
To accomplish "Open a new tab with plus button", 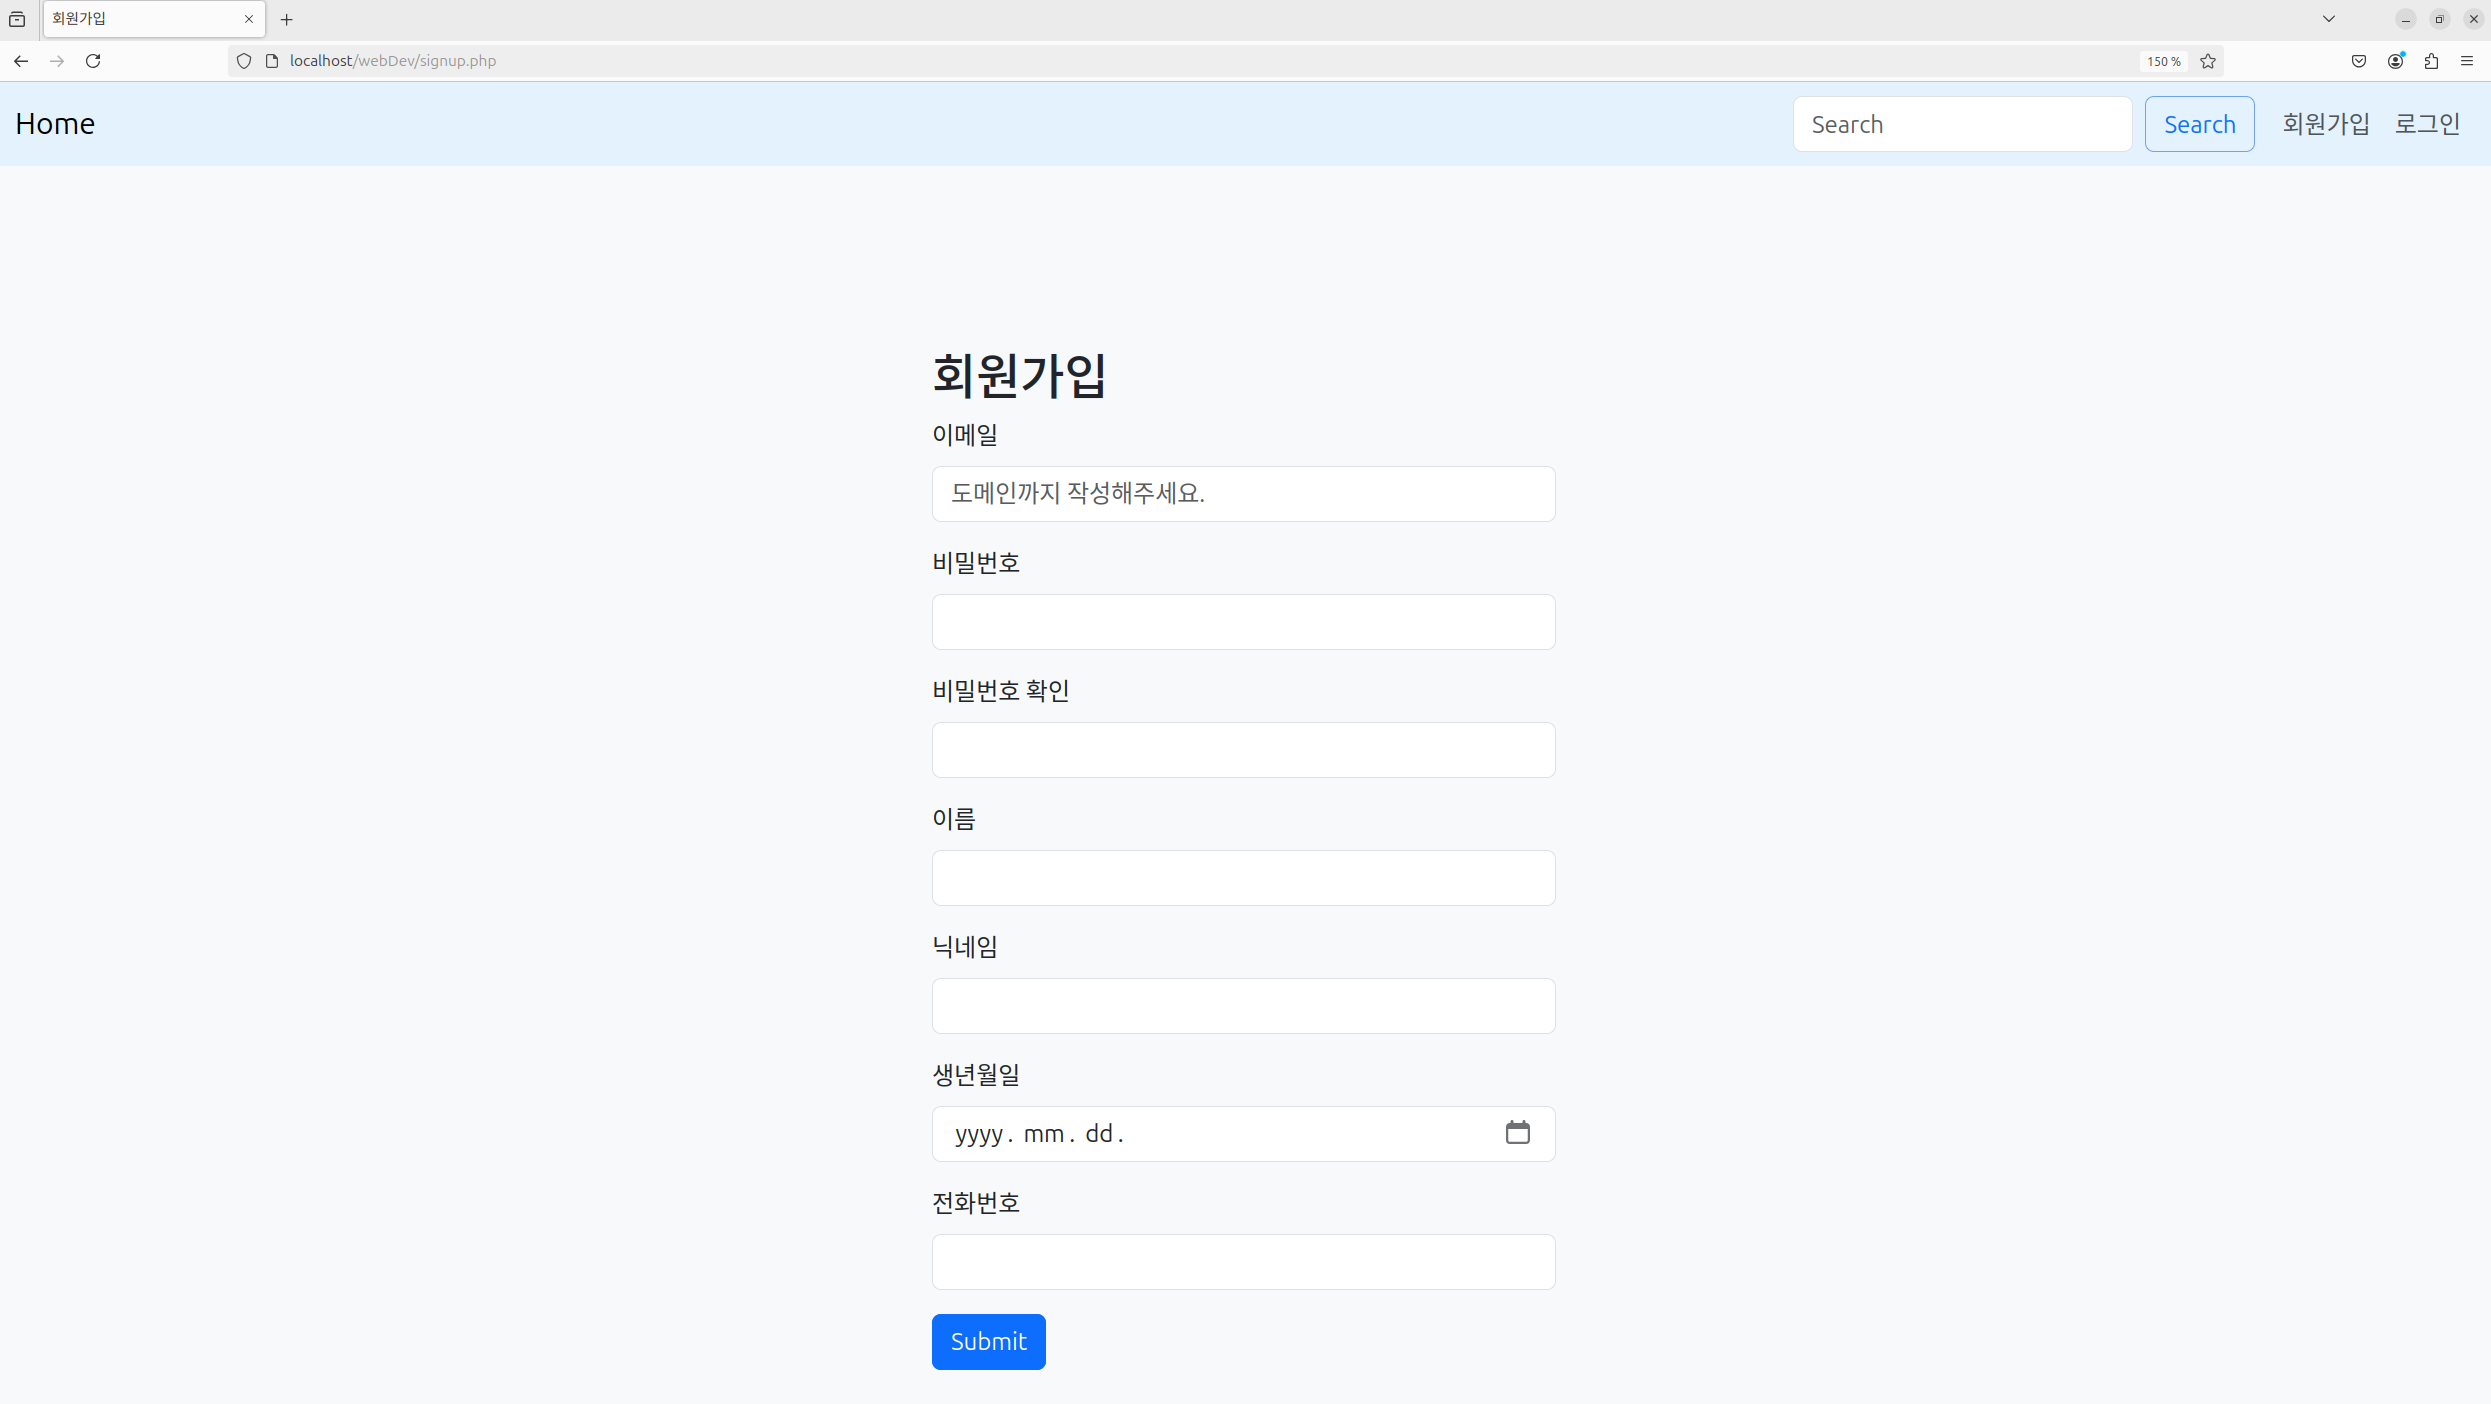I will (287, 19).
